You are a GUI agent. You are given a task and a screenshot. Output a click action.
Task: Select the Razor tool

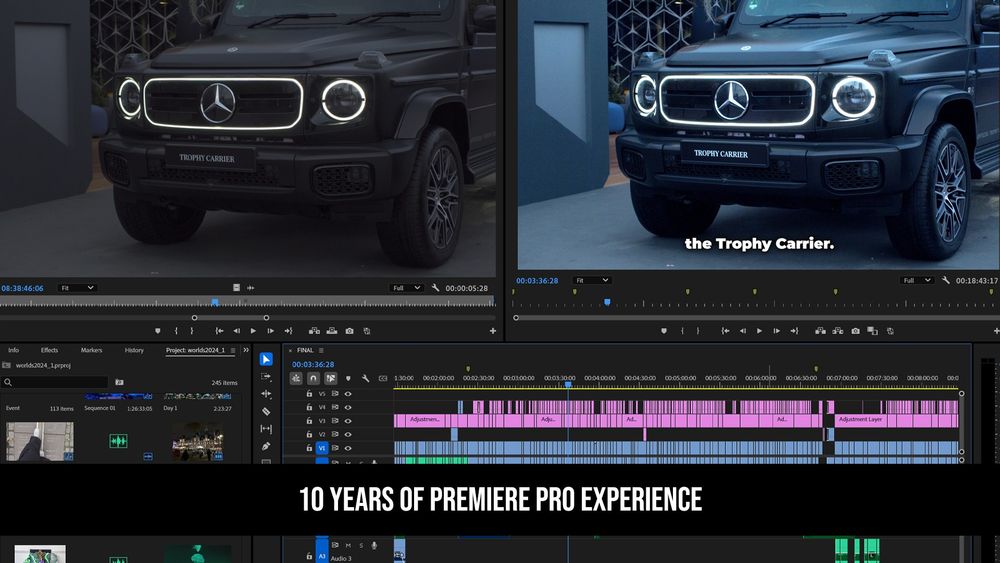click(266, 411)
